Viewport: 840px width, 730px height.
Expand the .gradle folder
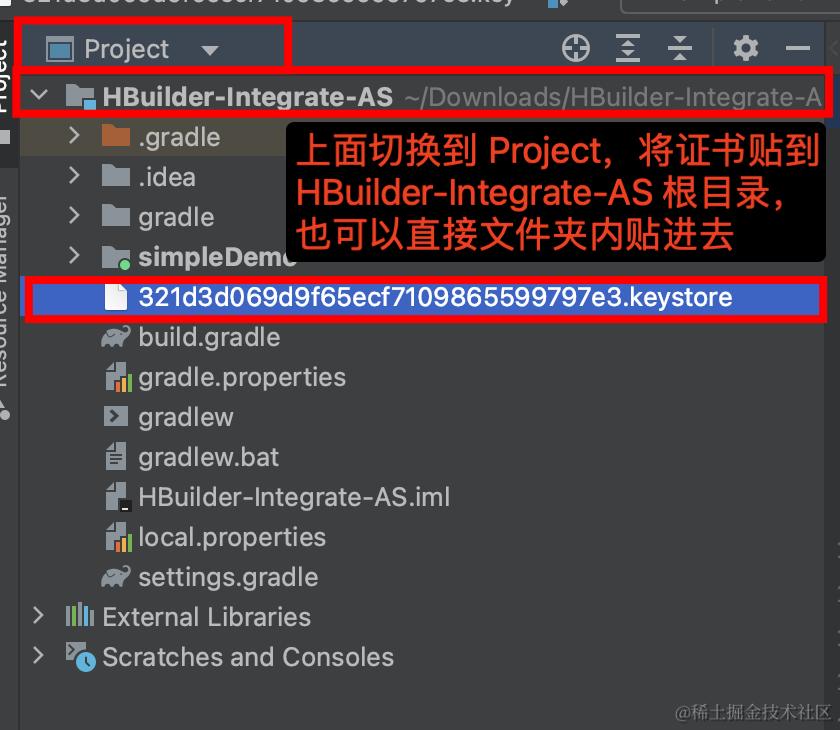click(74, 136)
